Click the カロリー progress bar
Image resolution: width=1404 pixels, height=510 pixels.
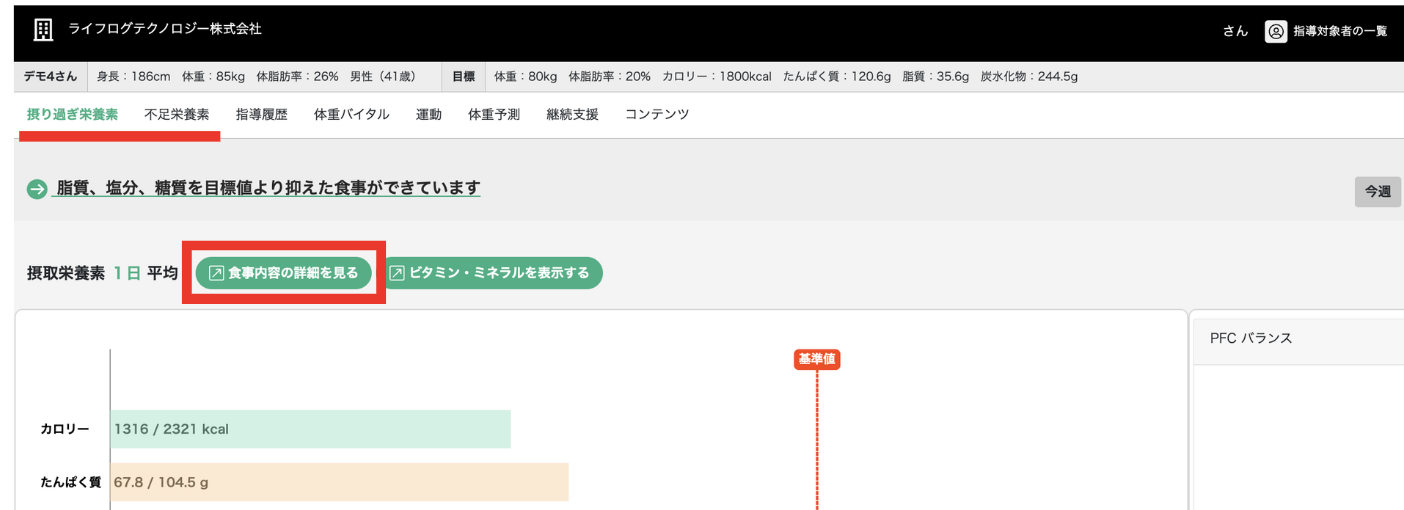(311, 429)
